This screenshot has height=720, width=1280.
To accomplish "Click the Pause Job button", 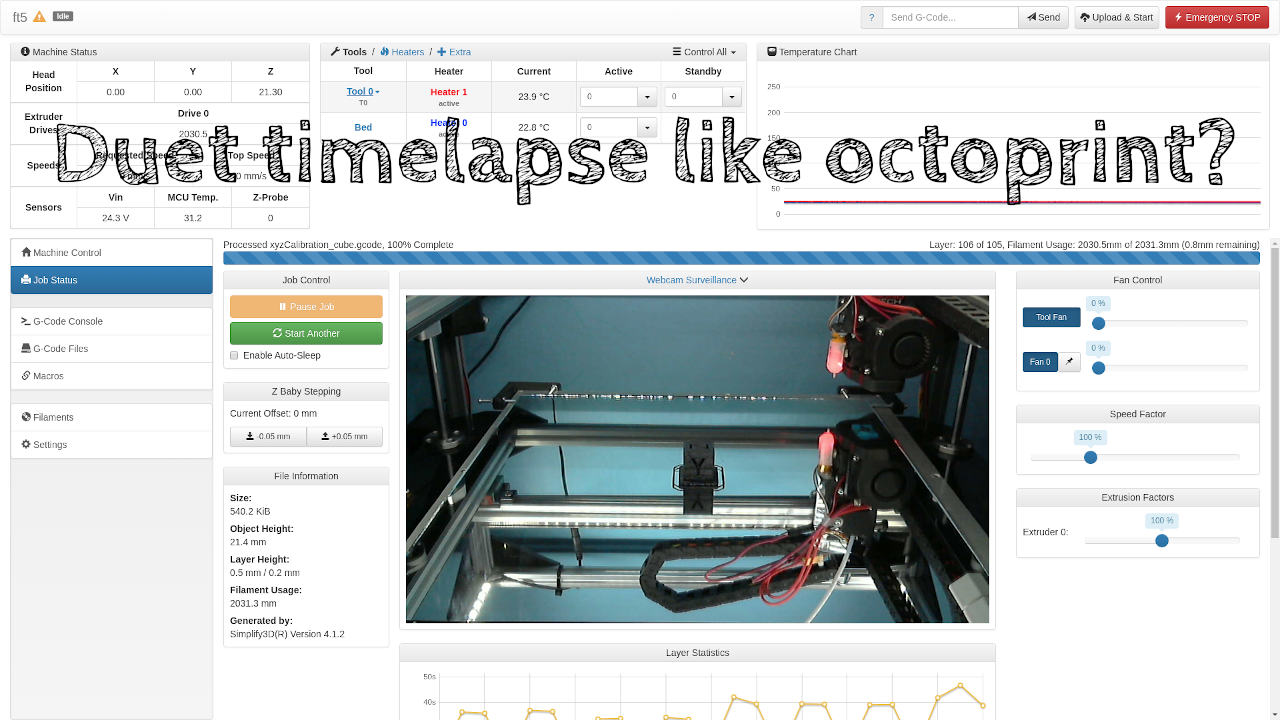I will pos(306,307).
